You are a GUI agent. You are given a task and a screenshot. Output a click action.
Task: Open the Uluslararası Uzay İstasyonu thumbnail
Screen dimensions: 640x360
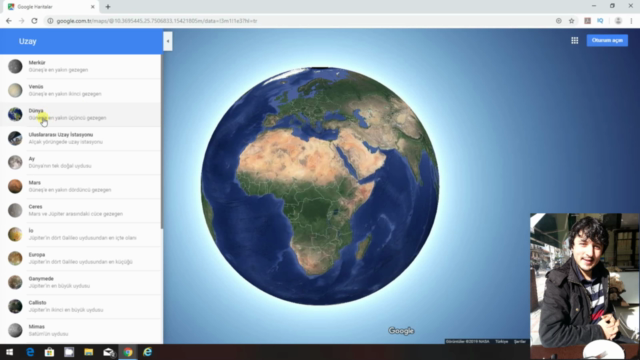15,138
